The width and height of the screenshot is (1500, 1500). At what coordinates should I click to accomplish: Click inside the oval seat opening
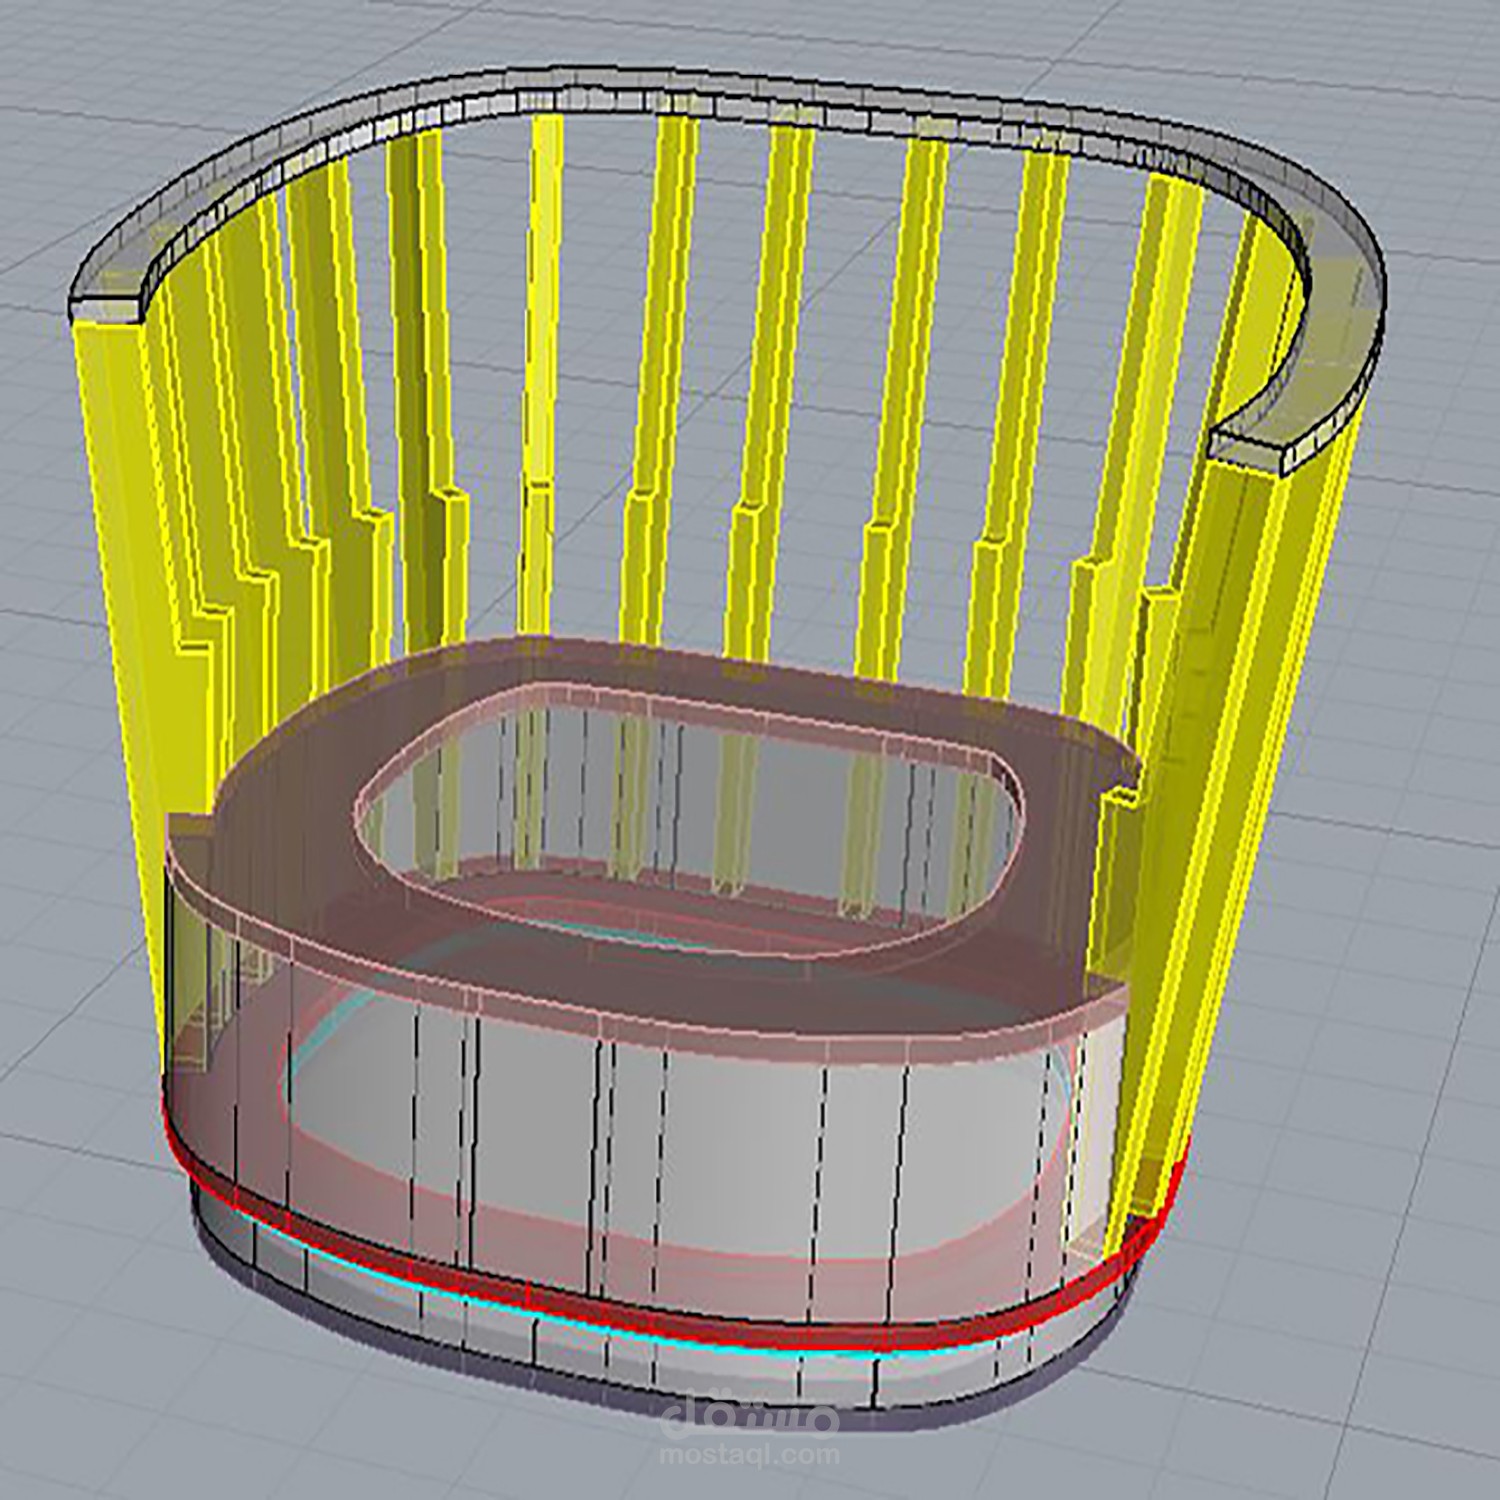[x=690, y=810]
